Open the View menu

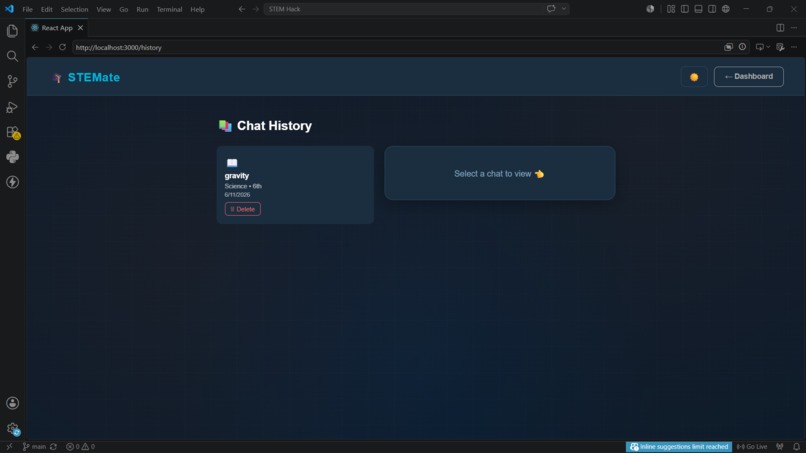[103, 9]
